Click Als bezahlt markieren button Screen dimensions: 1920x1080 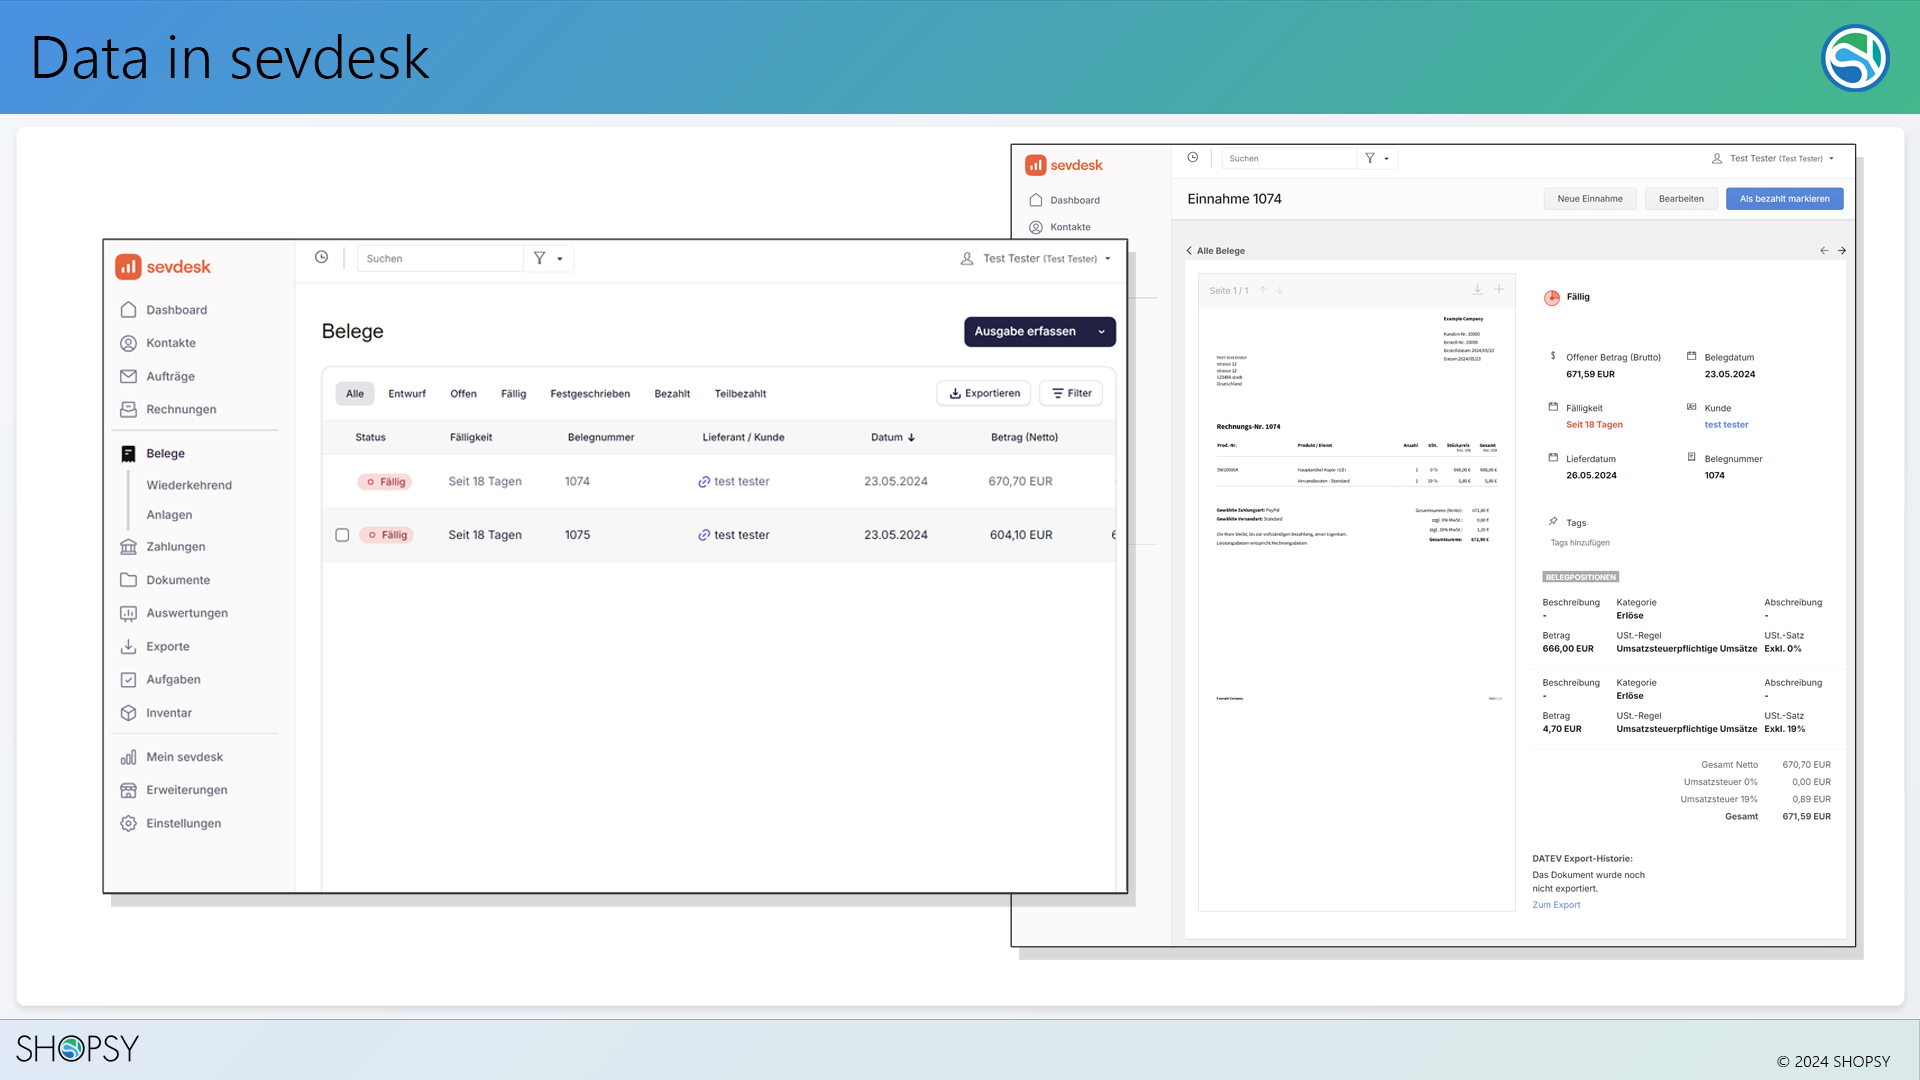click(1784, 199)
